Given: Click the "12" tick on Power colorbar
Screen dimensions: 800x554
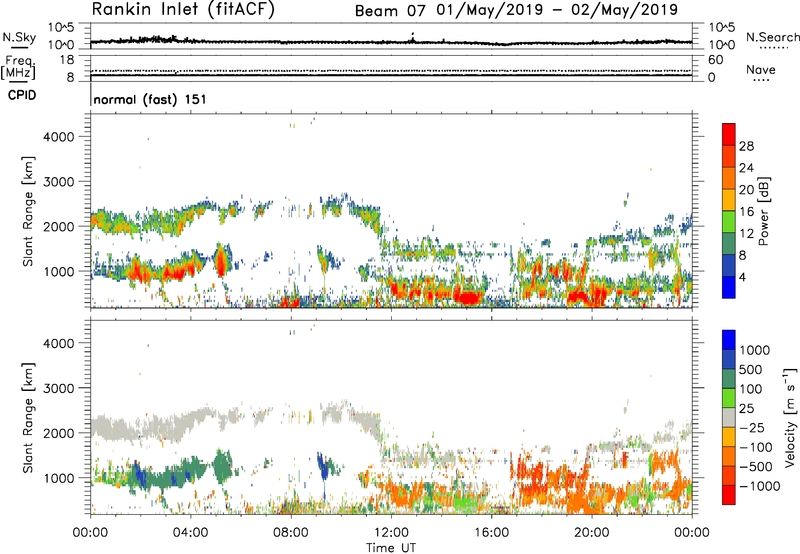Looking at the screenshot, I should point(746,234).
